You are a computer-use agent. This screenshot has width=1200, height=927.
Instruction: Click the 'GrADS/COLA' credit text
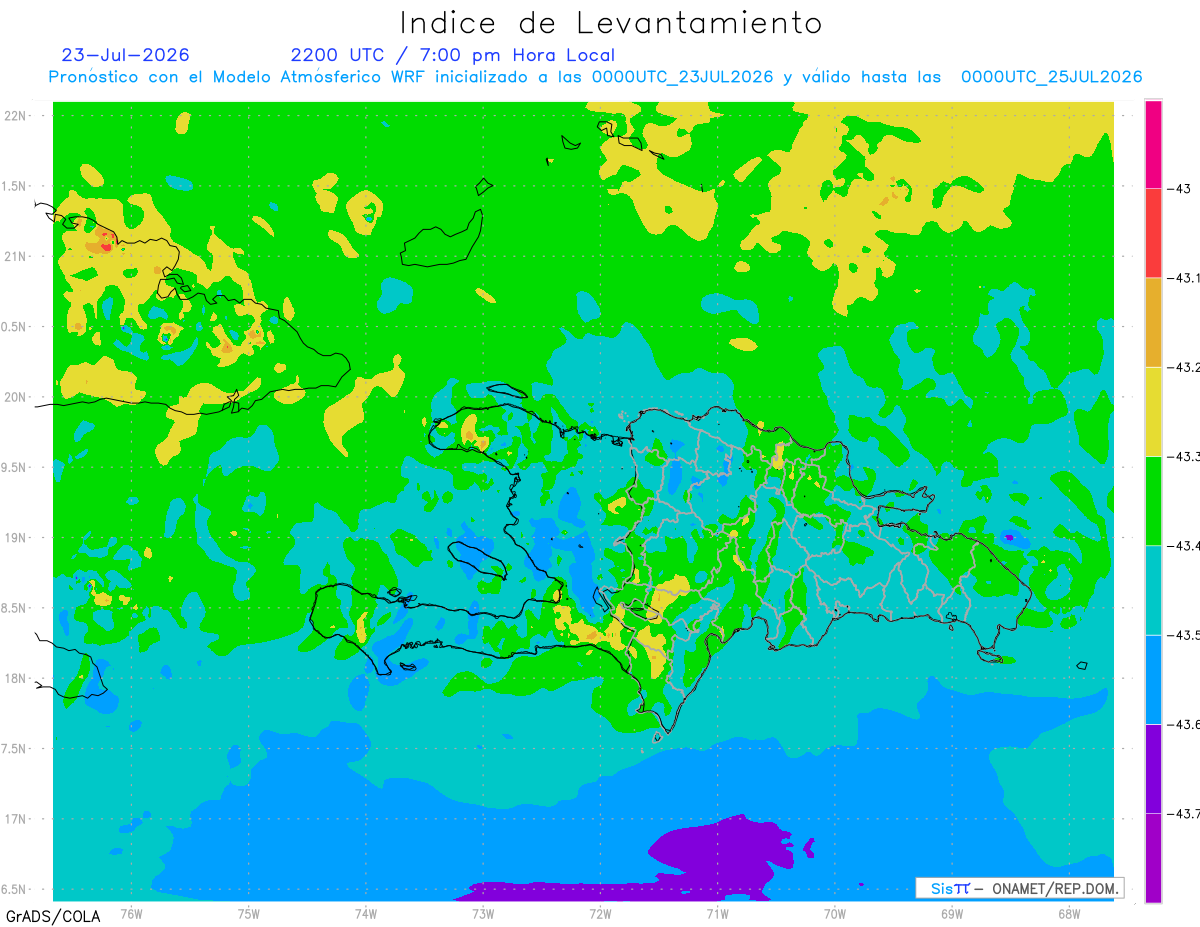click(x=53, y=916)
